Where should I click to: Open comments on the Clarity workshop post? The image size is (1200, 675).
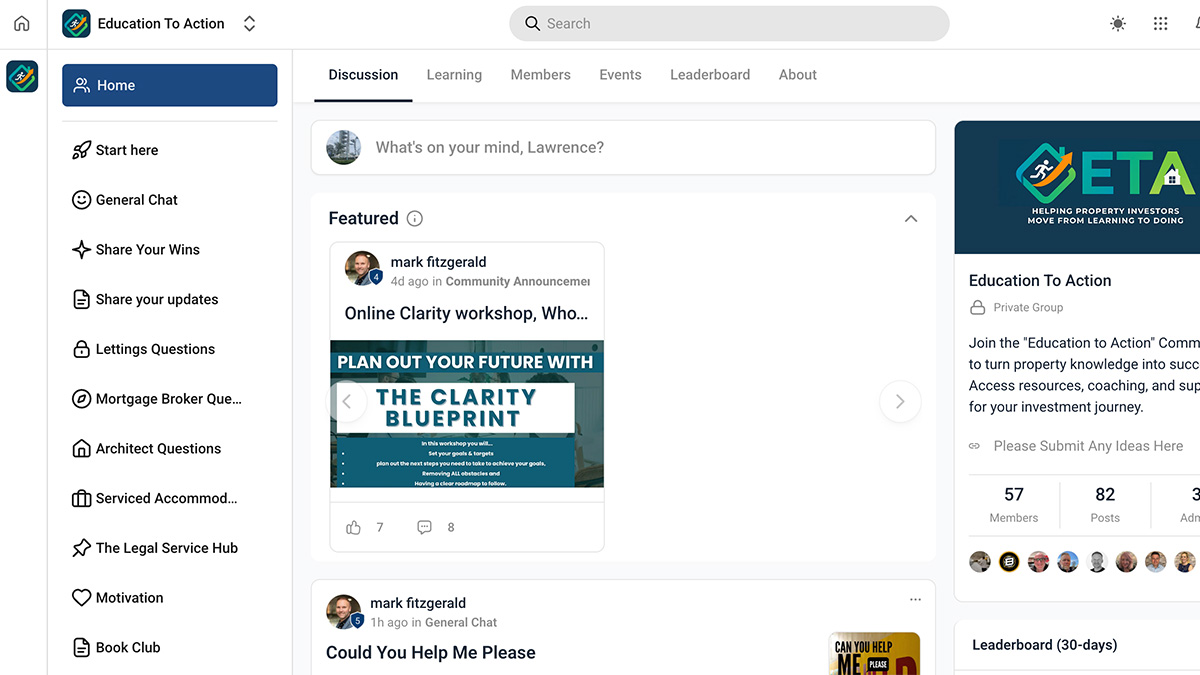(x=424, y=527)
